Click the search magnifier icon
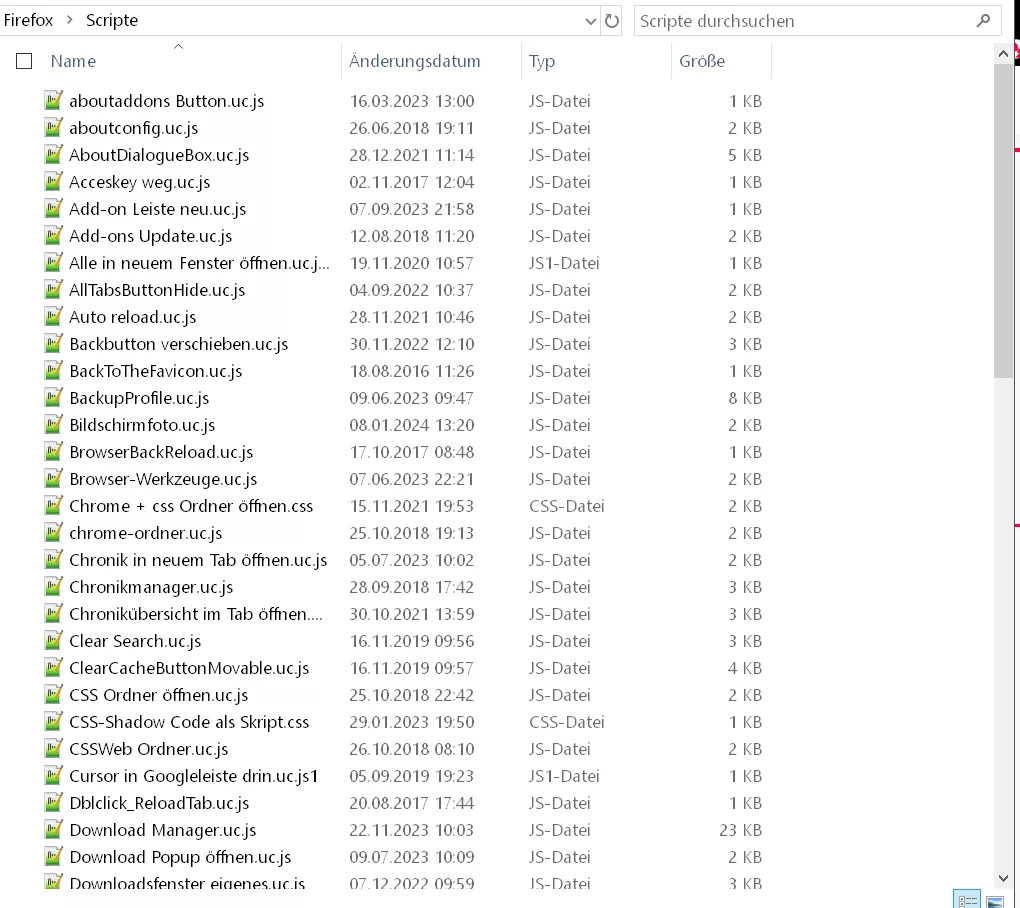The image size is (1020, 908). coord(984,21)
